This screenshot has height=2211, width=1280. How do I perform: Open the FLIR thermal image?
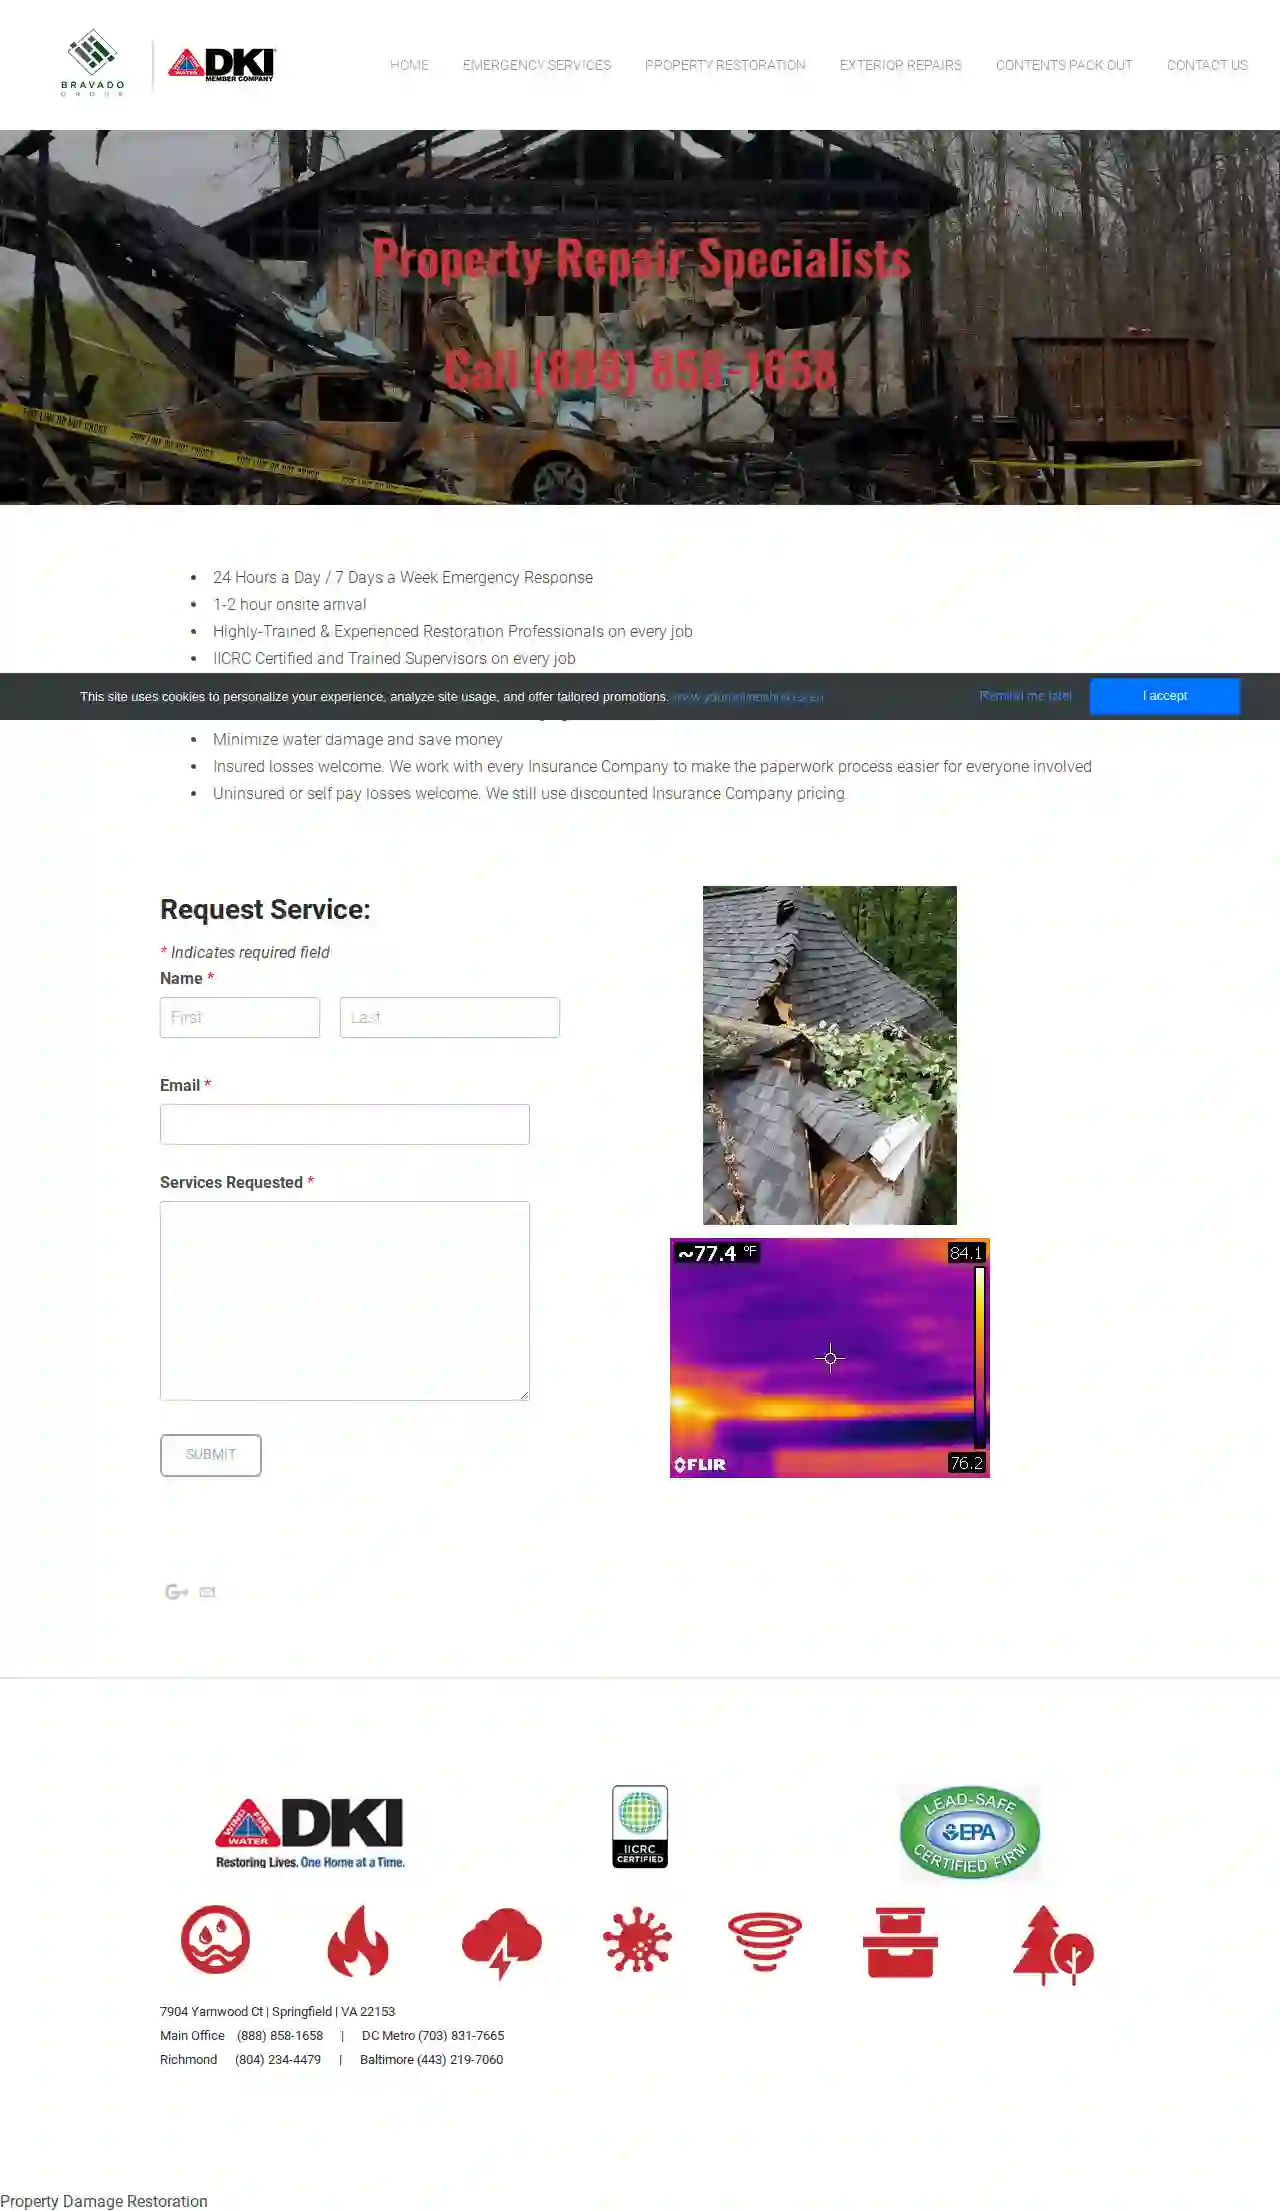pyautogui.click(x=830, y=1358)
